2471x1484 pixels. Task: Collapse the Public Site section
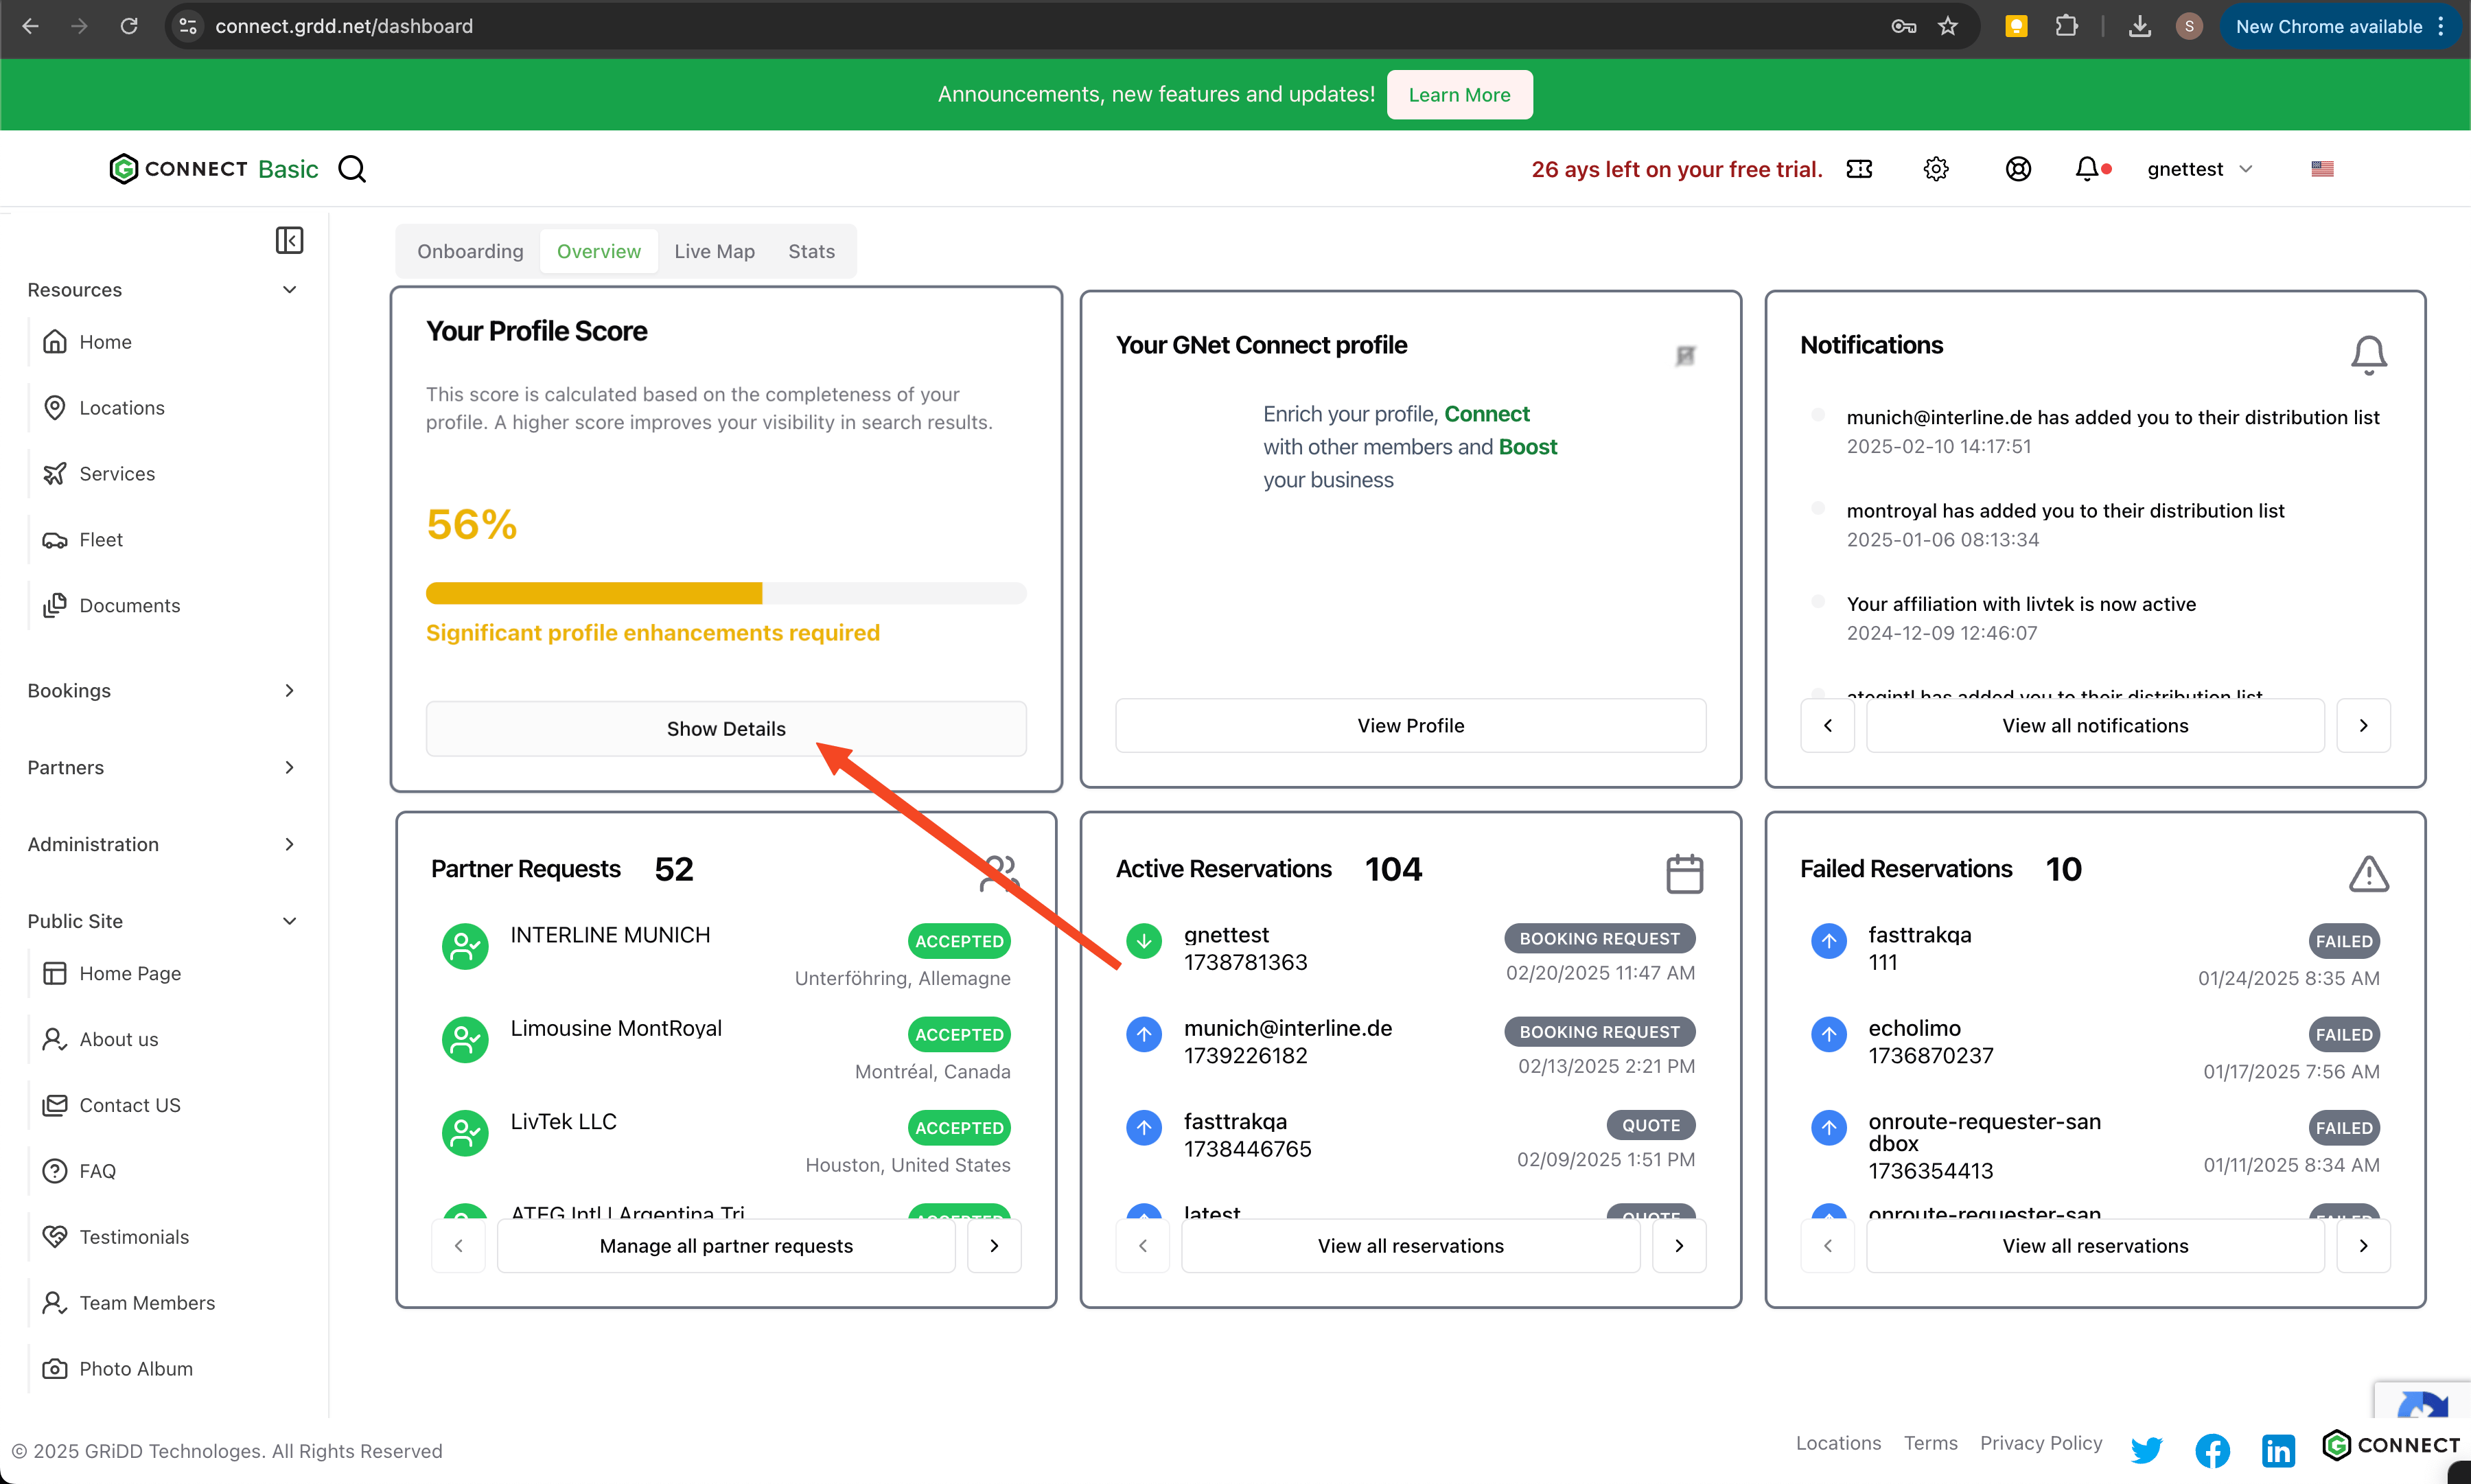[x=162, y=921]
